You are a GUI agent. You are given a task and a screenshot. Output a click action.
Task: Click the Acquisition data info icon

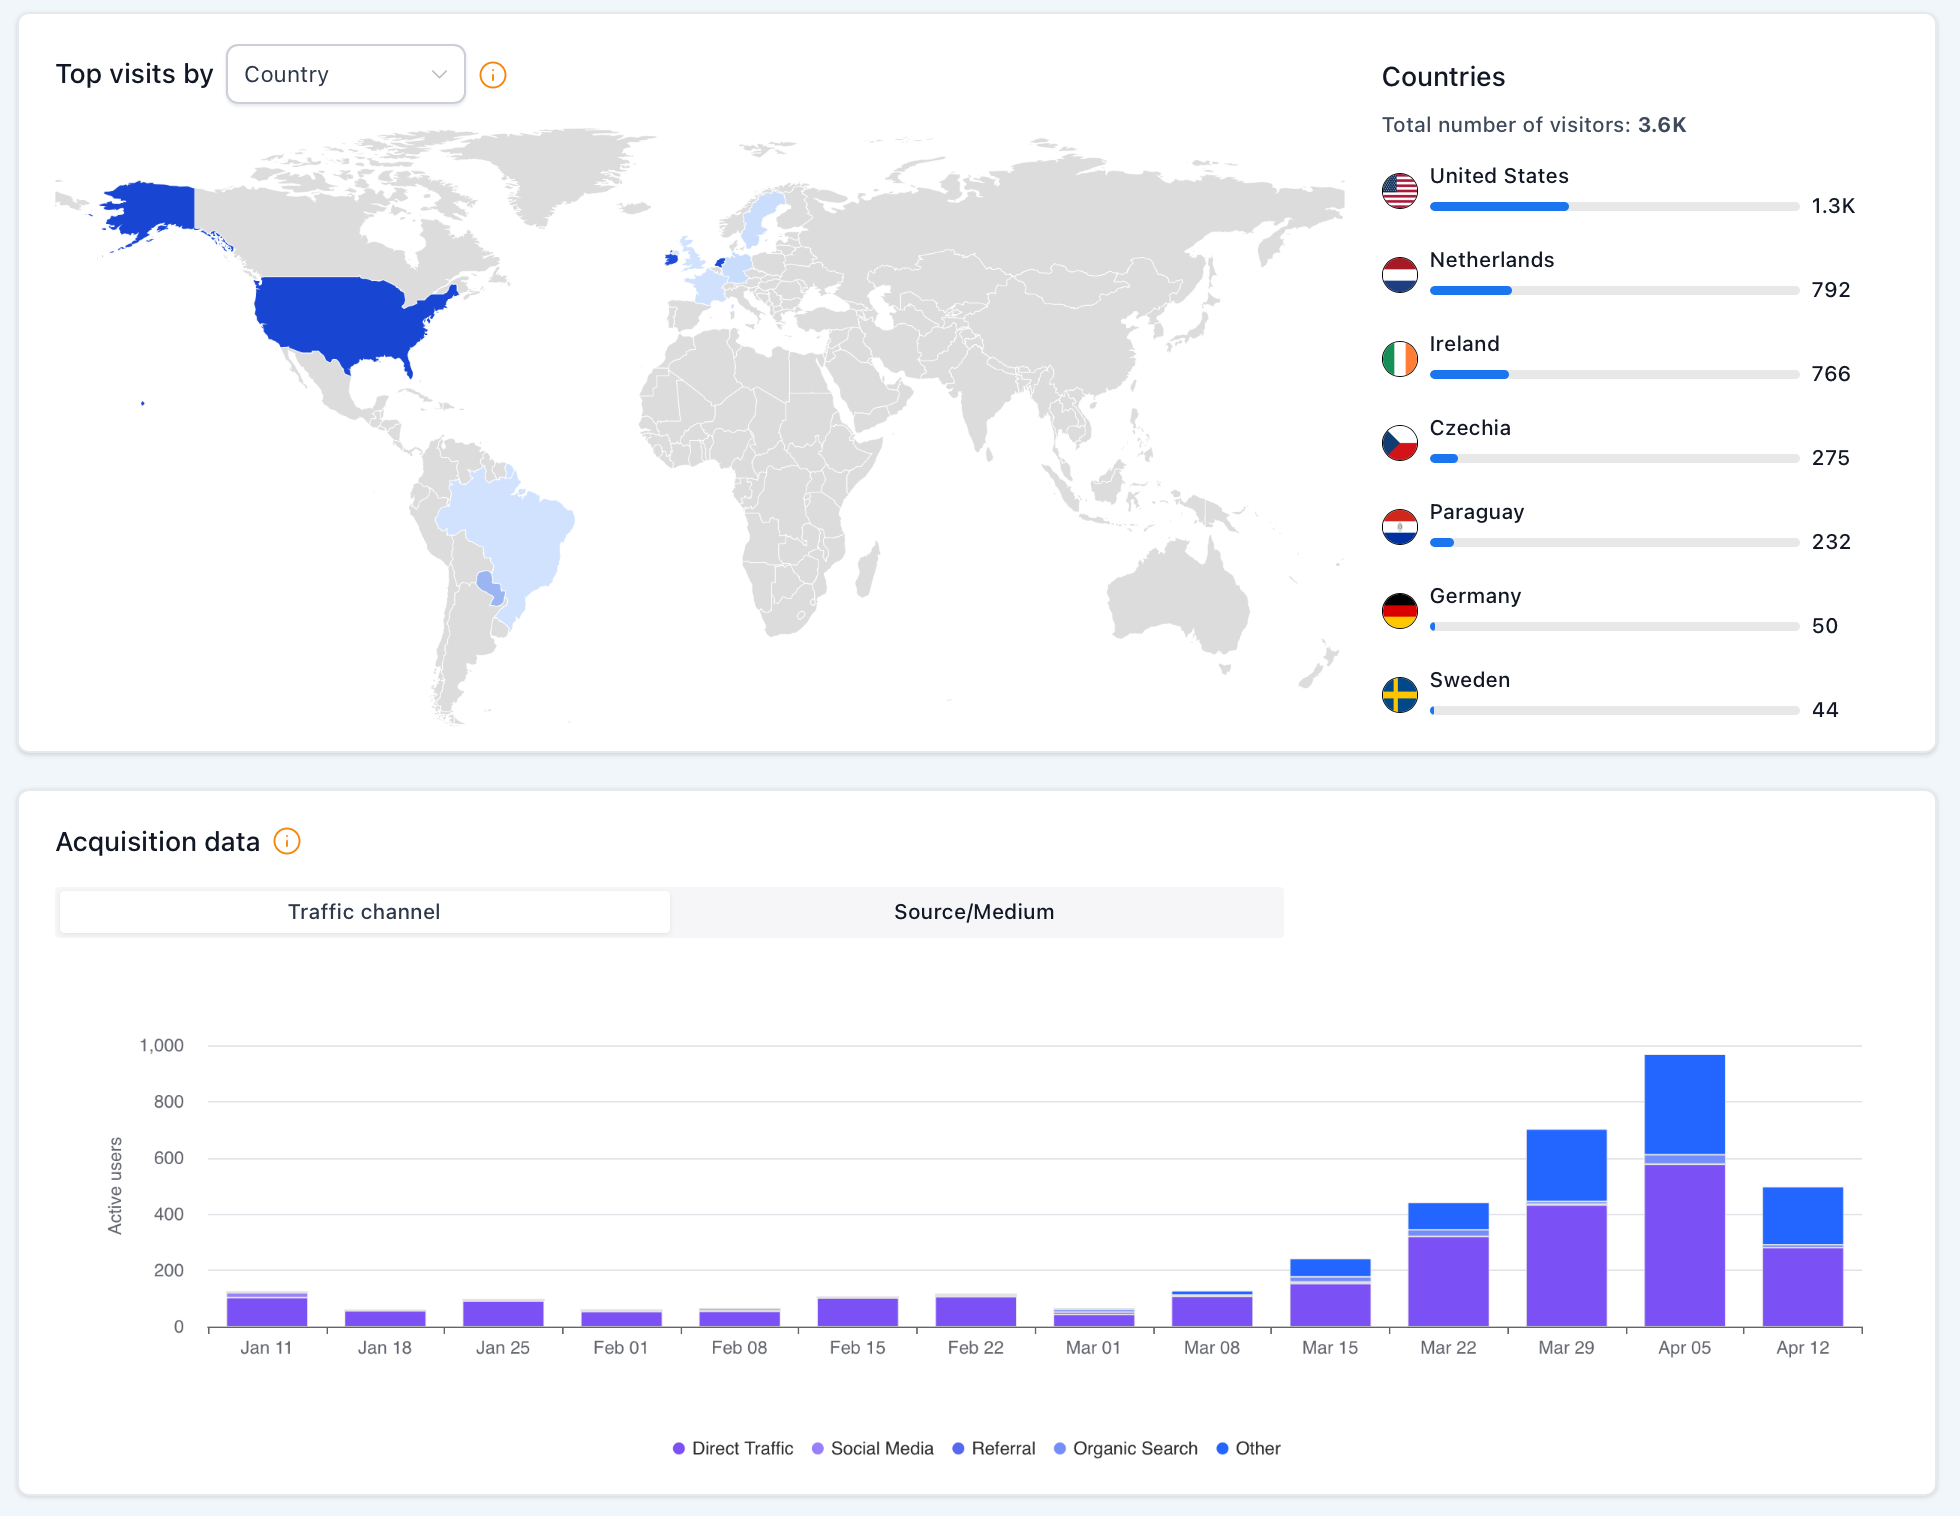point(287,842)
